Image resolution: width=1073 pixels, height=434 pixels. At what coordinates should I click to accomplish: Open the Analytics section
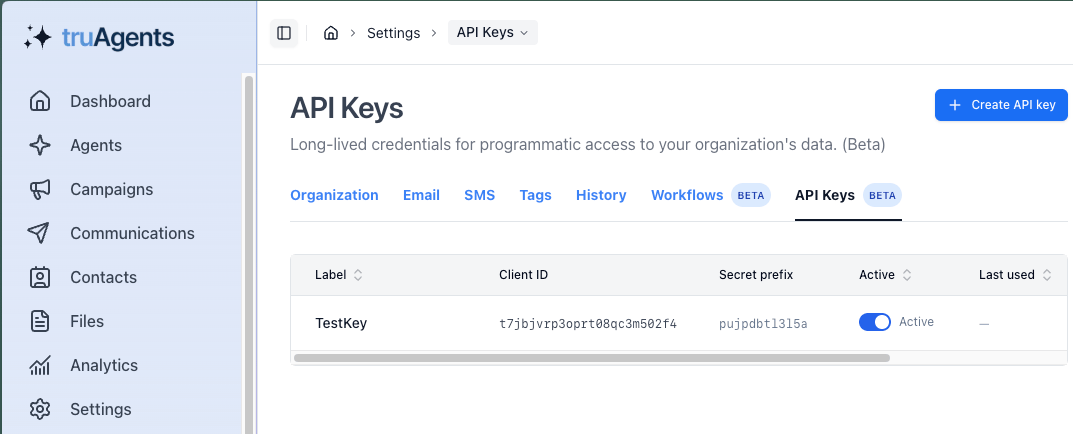(x=104, y=365)
